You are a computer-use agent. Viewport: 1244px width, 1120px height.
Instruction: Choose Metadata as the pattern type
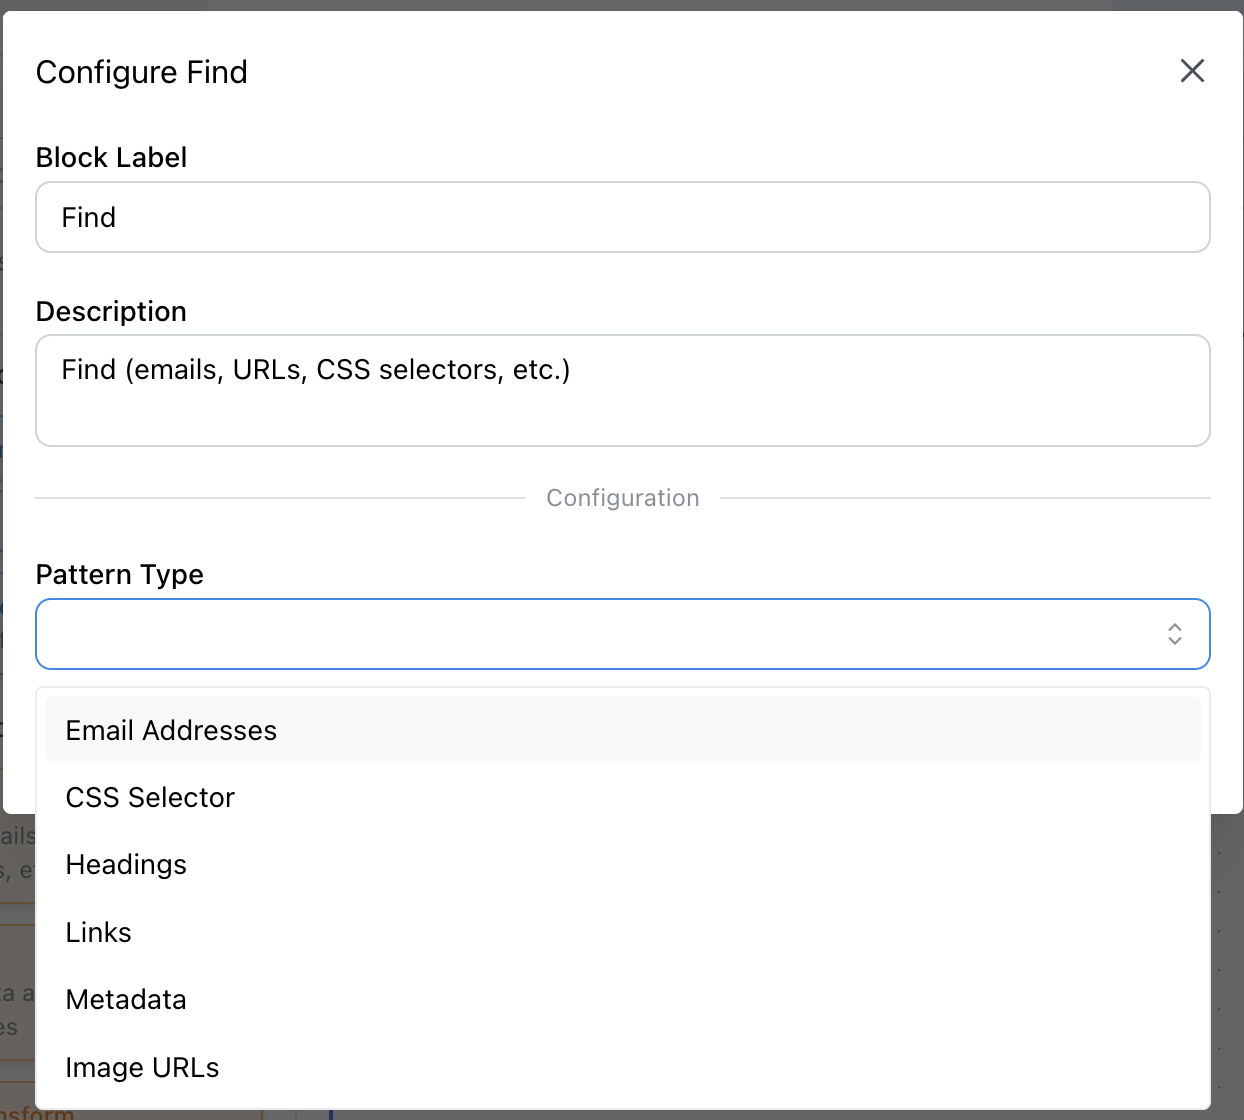pyautogui.click(x=126, y=1000)
